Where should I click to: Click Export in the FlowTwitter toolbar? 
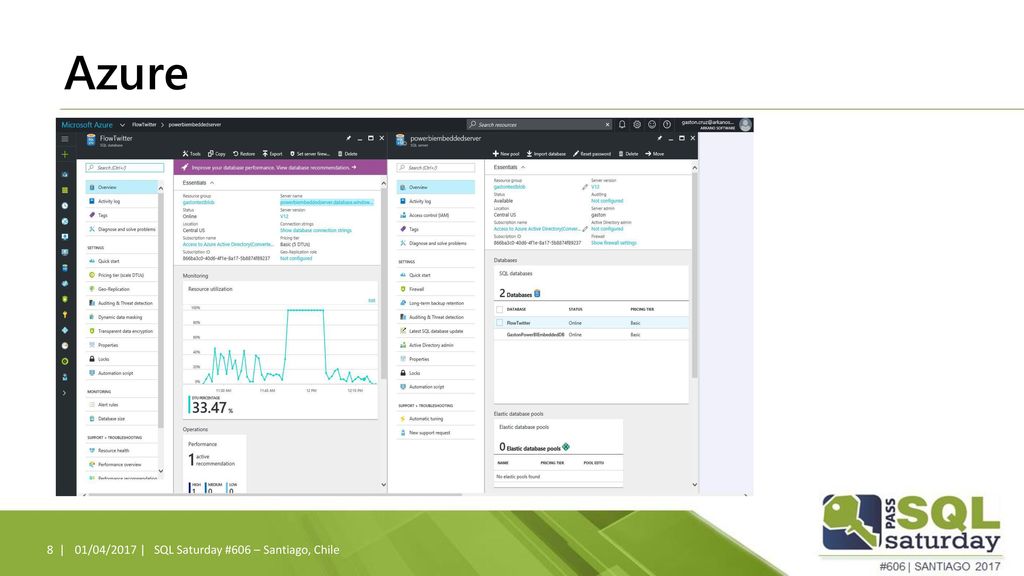273,154
